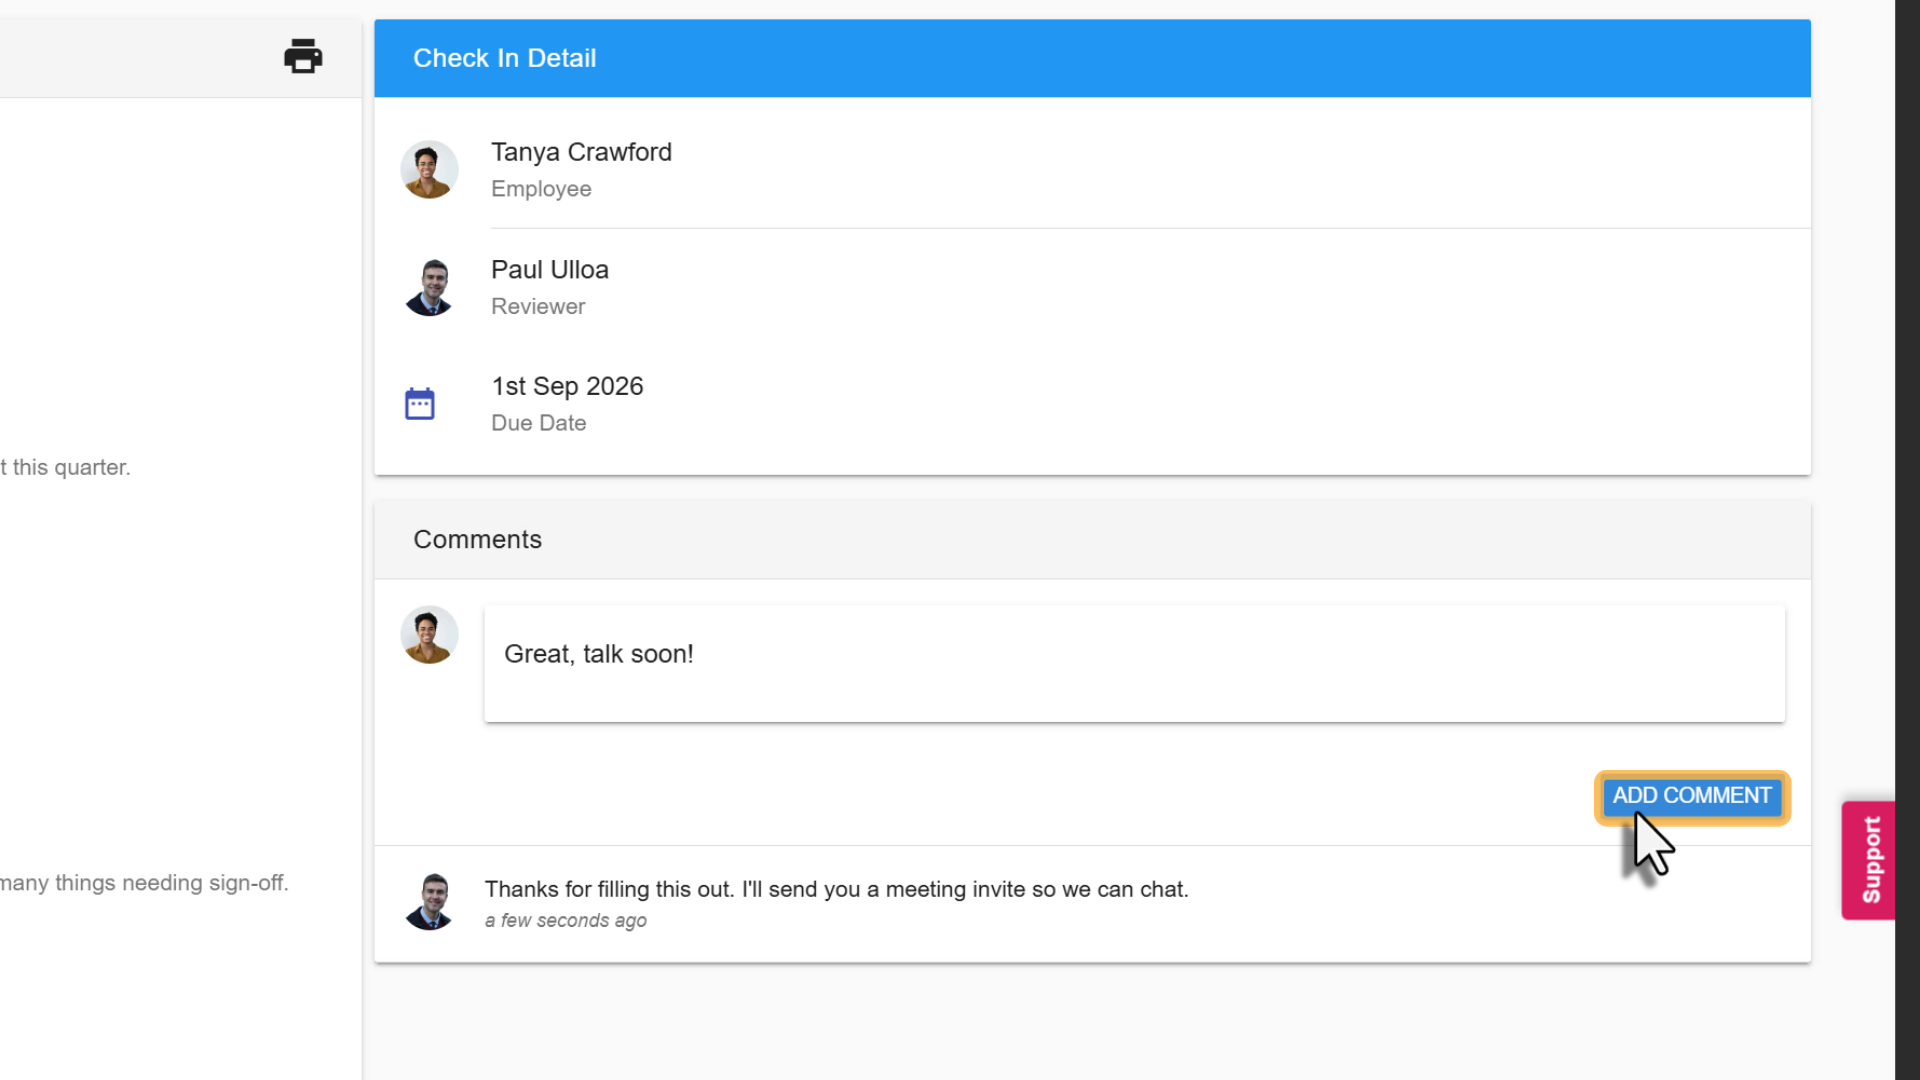
Task: Click the calendar due date icon
Action: (x=420, y=404)
